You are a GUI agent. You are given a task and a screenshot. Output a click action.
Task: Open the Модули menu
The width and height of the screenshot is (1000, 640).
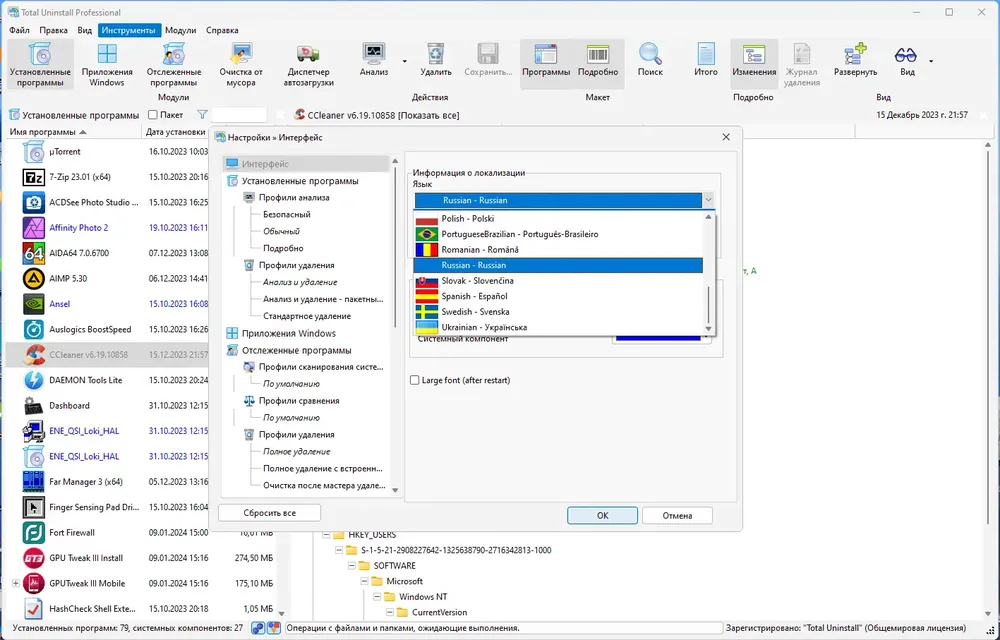click(180, 30)
